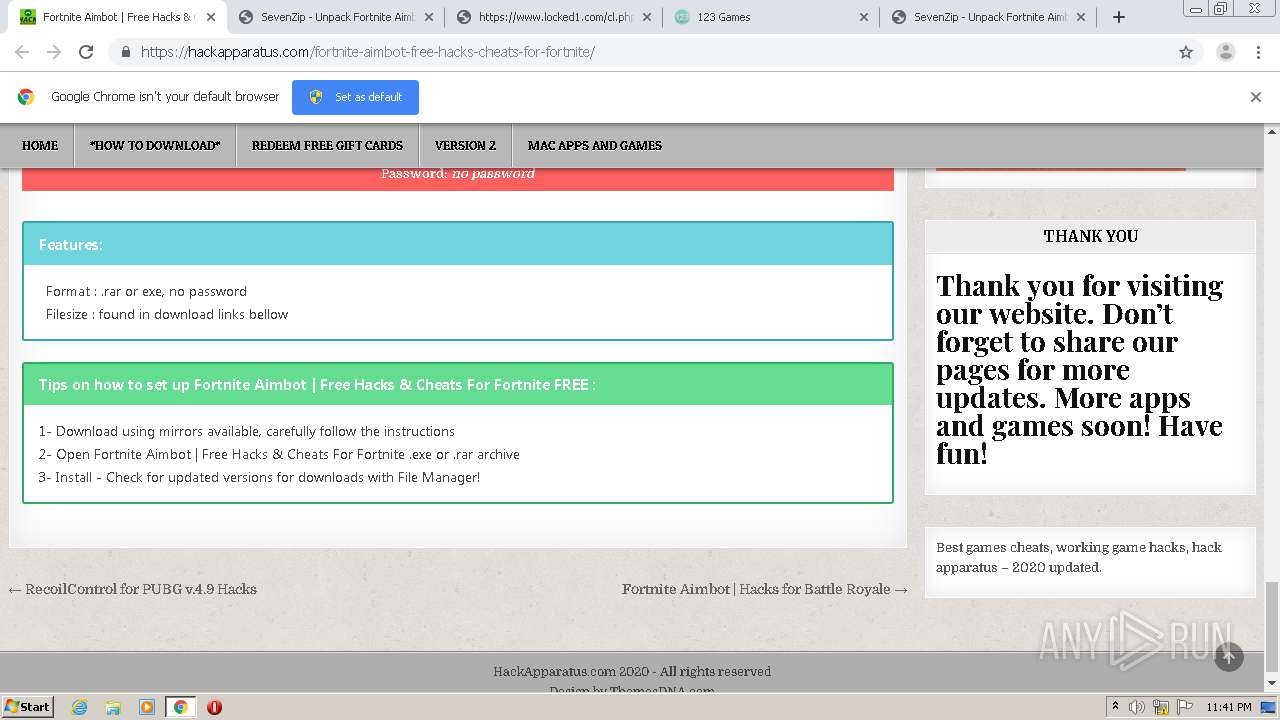Dismiss the default browser notification bar

1256,97
